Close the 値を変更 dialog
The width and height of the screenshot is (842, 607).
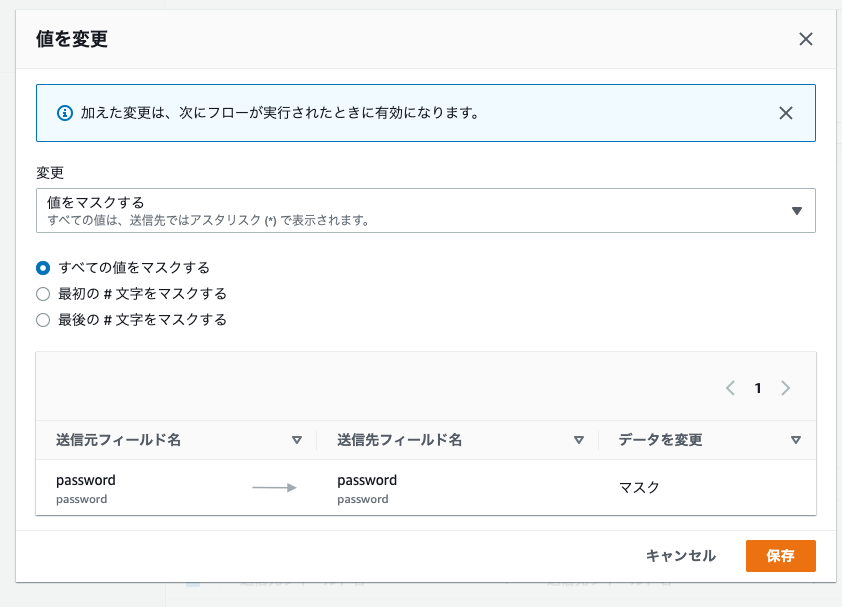tap(806, 39)
